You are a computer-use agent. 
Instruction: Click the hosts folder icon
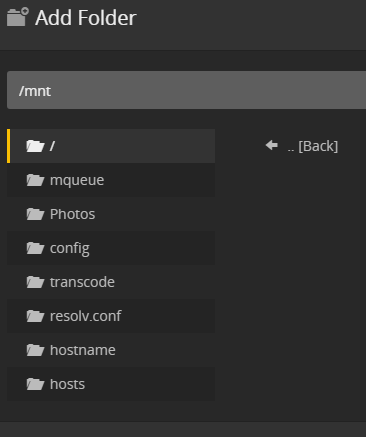35,384
